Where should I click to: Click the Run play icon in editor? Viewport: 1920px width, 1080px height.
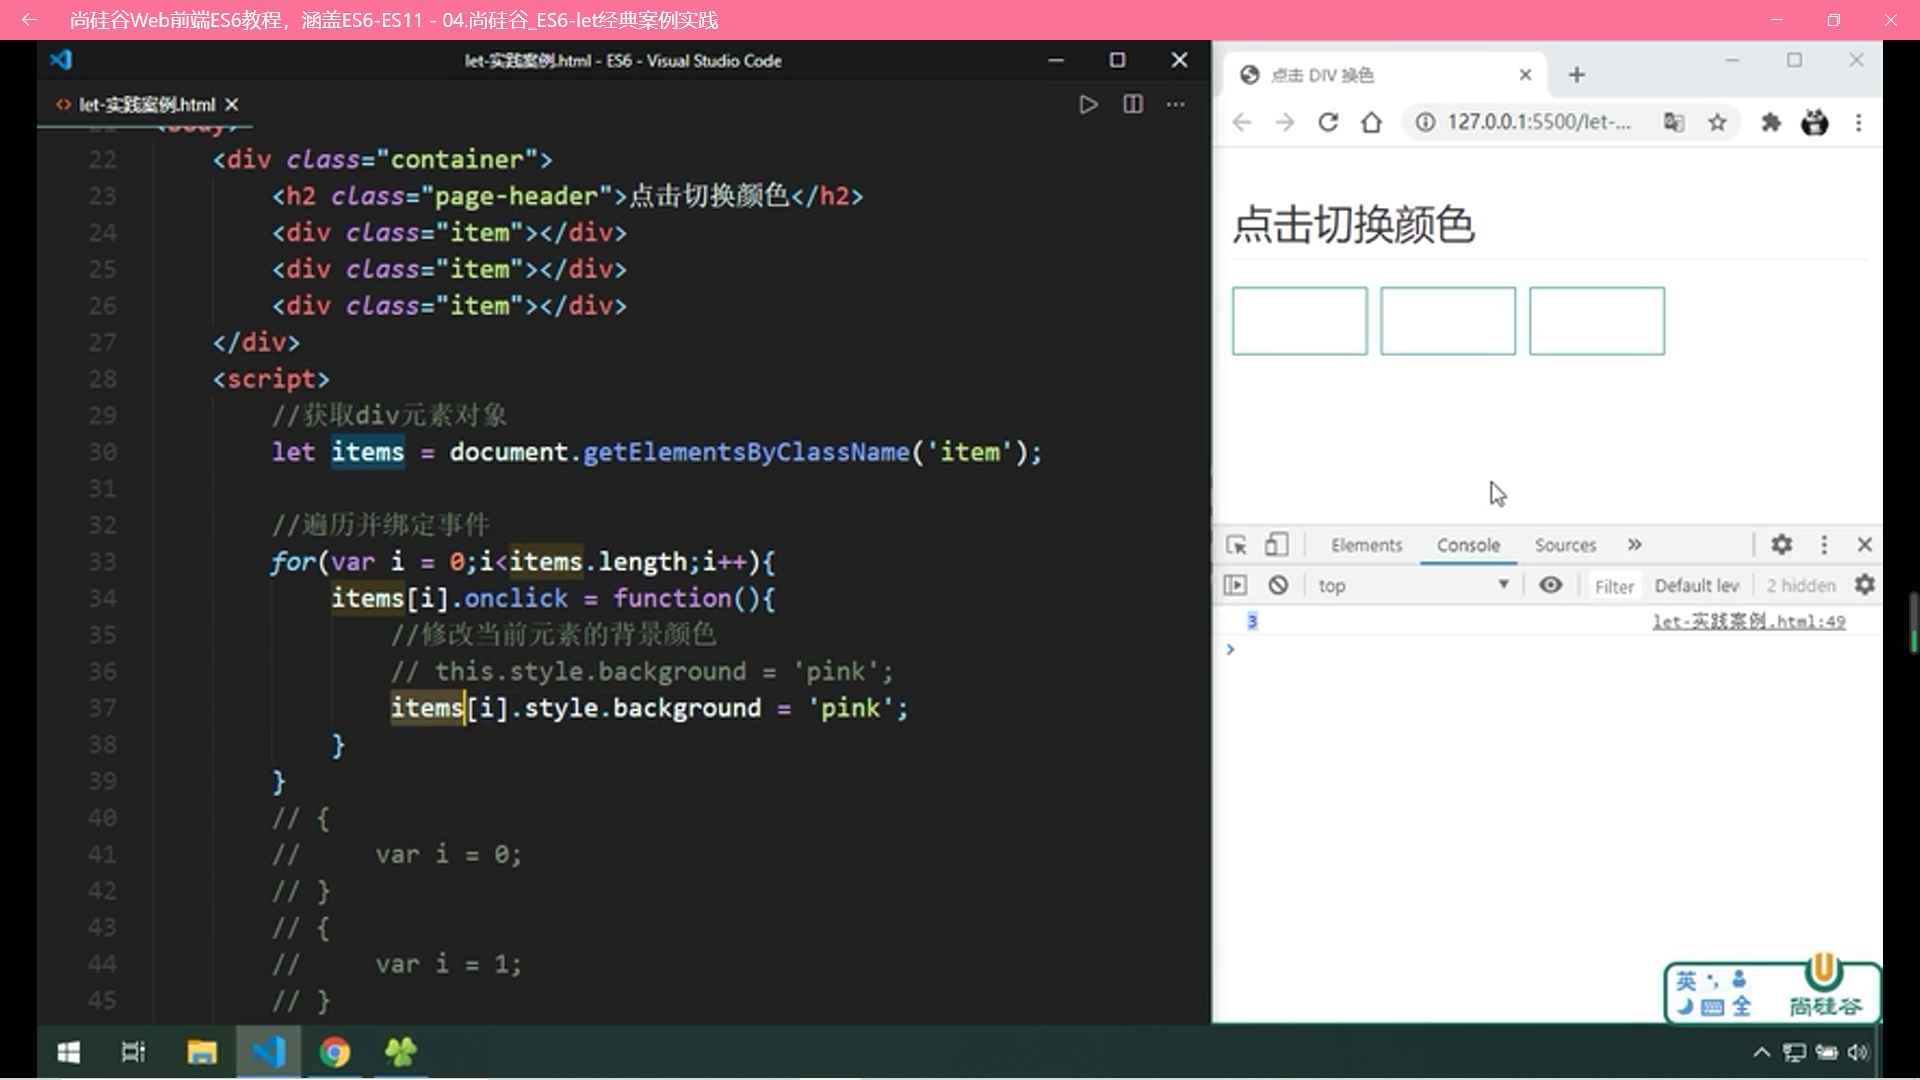click(1088, 104)
